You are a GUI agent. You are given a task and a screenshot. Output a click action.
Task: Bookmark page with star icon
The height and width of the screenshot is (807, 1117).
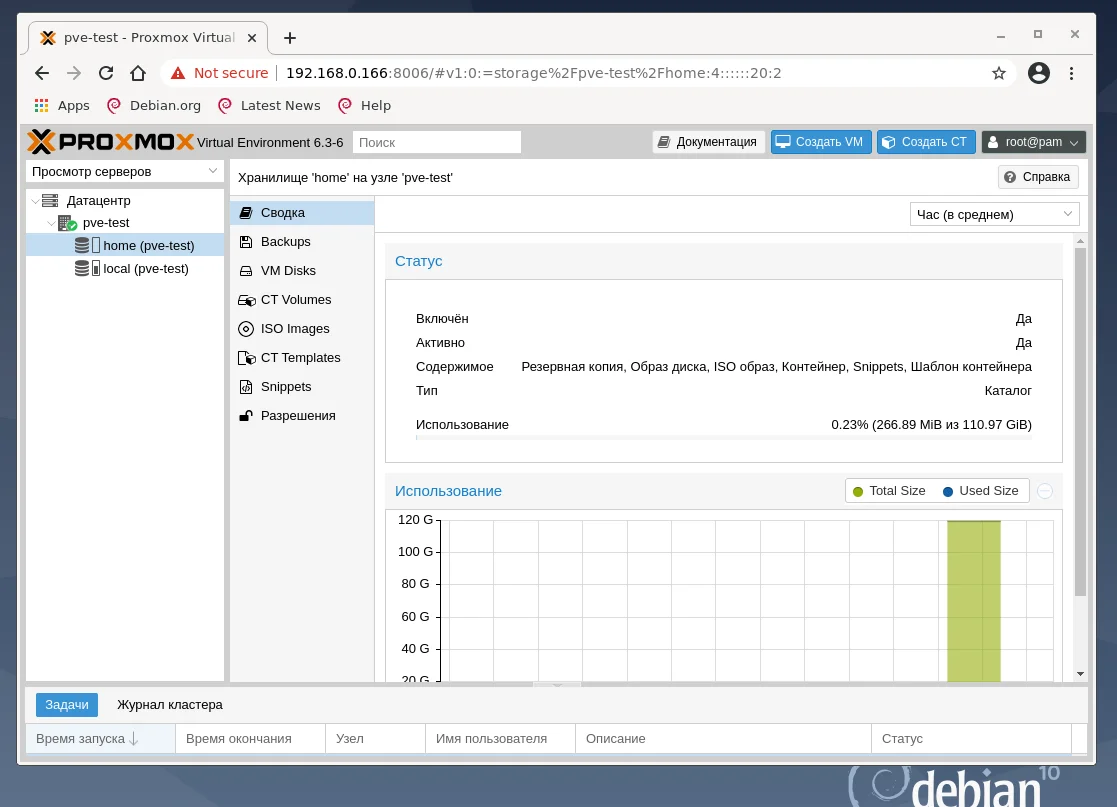[999, 73]
